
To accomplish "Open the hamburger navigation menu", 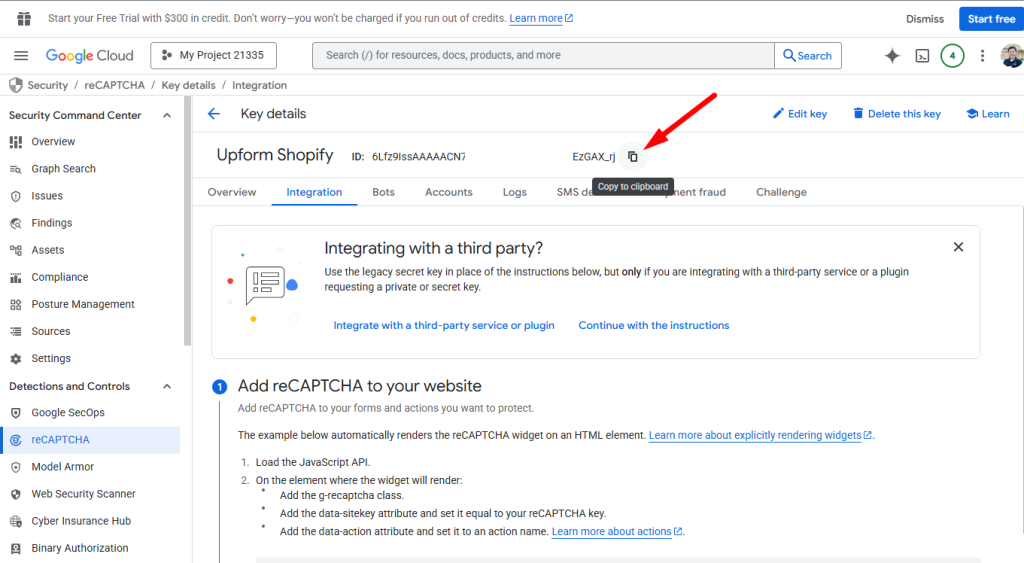I will (x=21, y=56).
